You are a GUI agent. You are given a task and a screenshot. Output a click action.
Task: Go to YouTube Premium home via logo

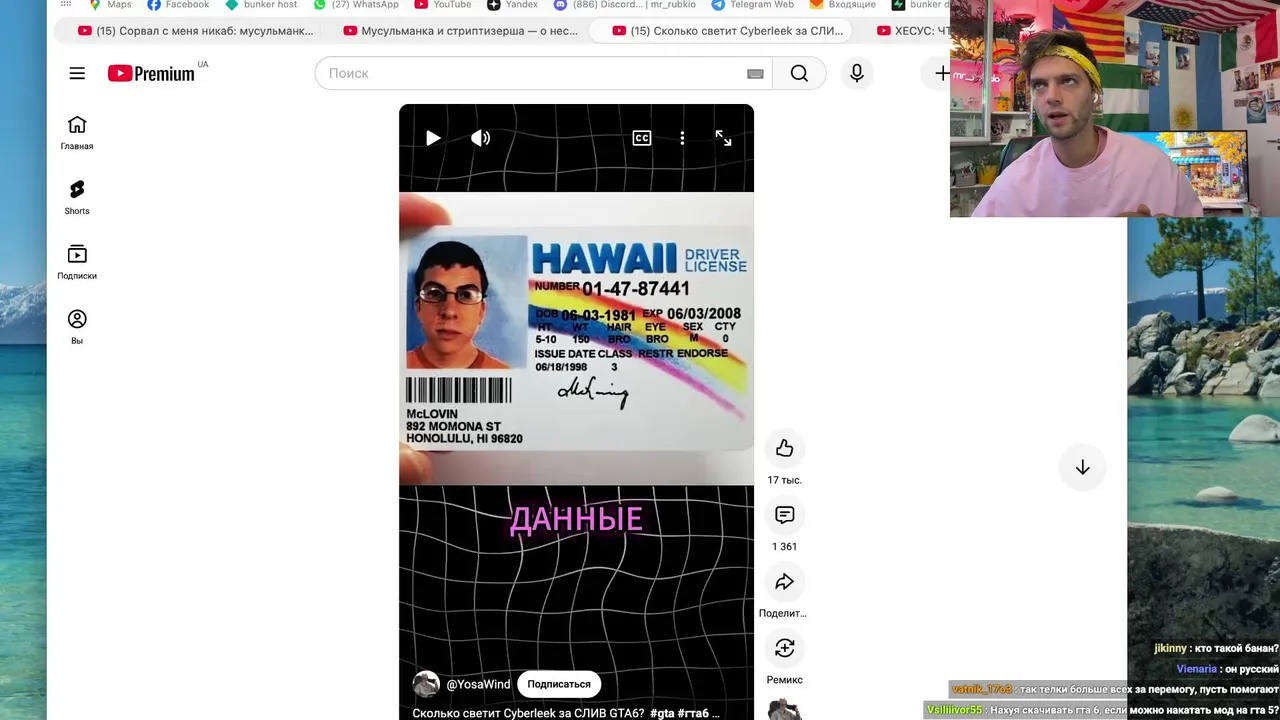151,73
